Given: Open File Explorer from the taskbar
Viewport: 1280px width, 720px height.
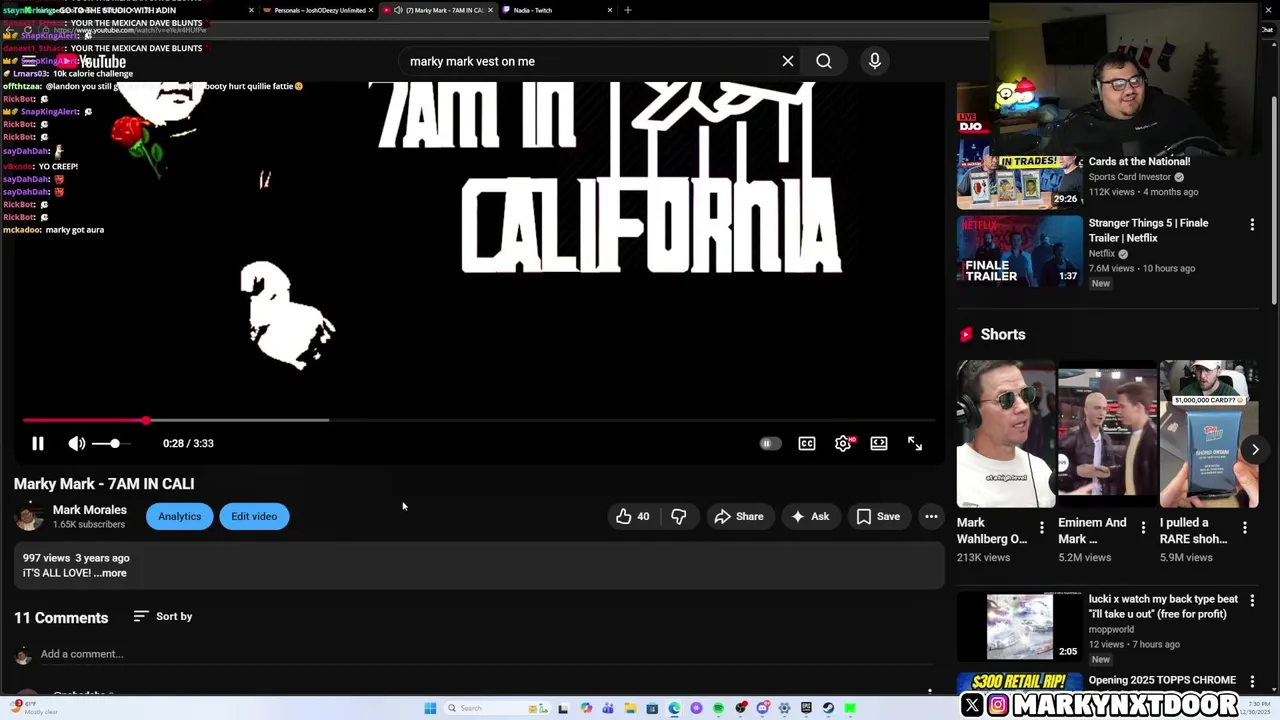Looking at the screenshot, I should (630, 708).
